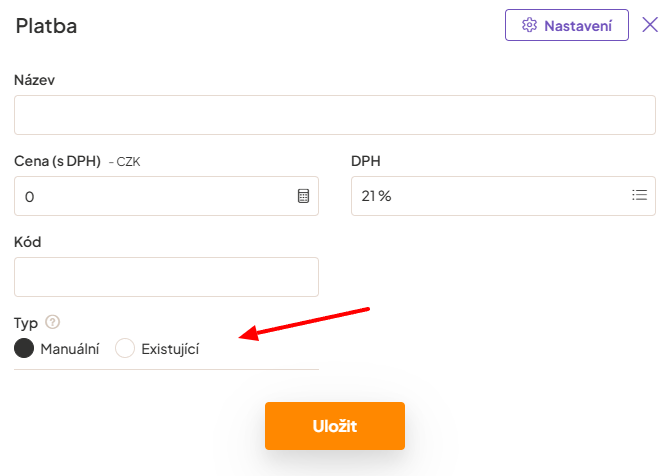Focus the Kód input field
This screenshot has height=476, width=671.
tap(166, 277)
